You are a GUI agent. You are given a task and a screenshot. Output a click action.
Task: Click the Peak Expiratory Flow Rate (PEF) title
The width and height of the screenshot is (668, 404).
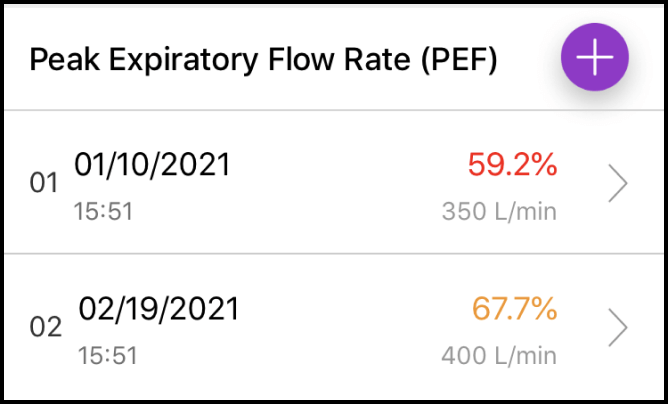263,61
